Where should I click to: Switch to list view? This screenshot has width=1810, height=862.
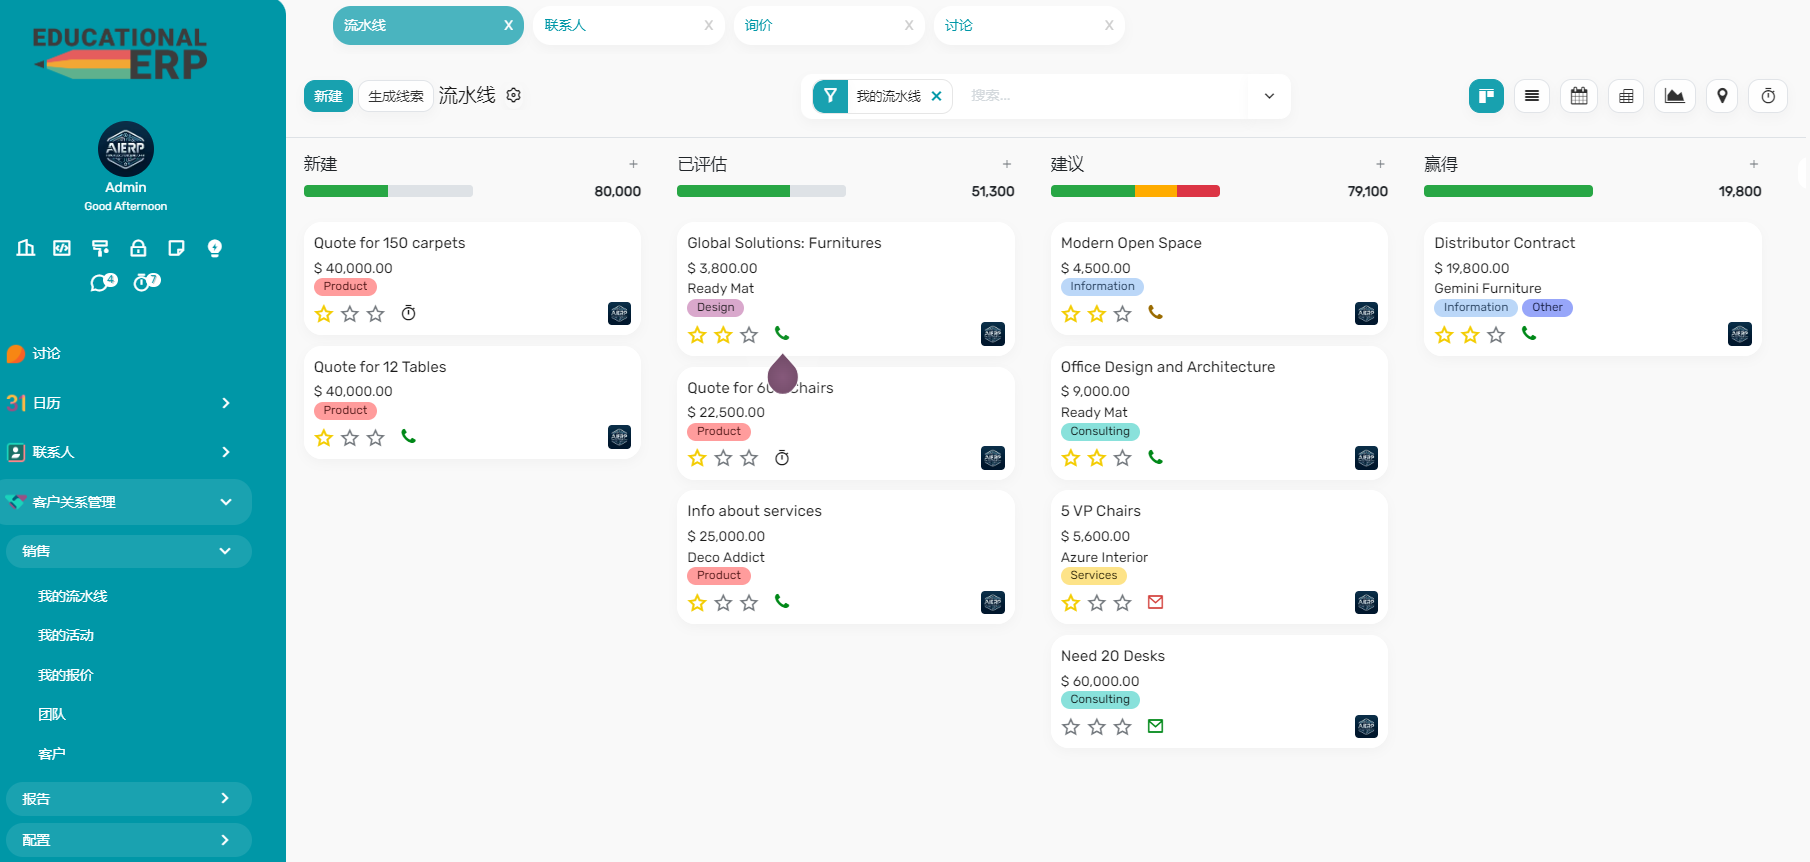[1531, 96]
